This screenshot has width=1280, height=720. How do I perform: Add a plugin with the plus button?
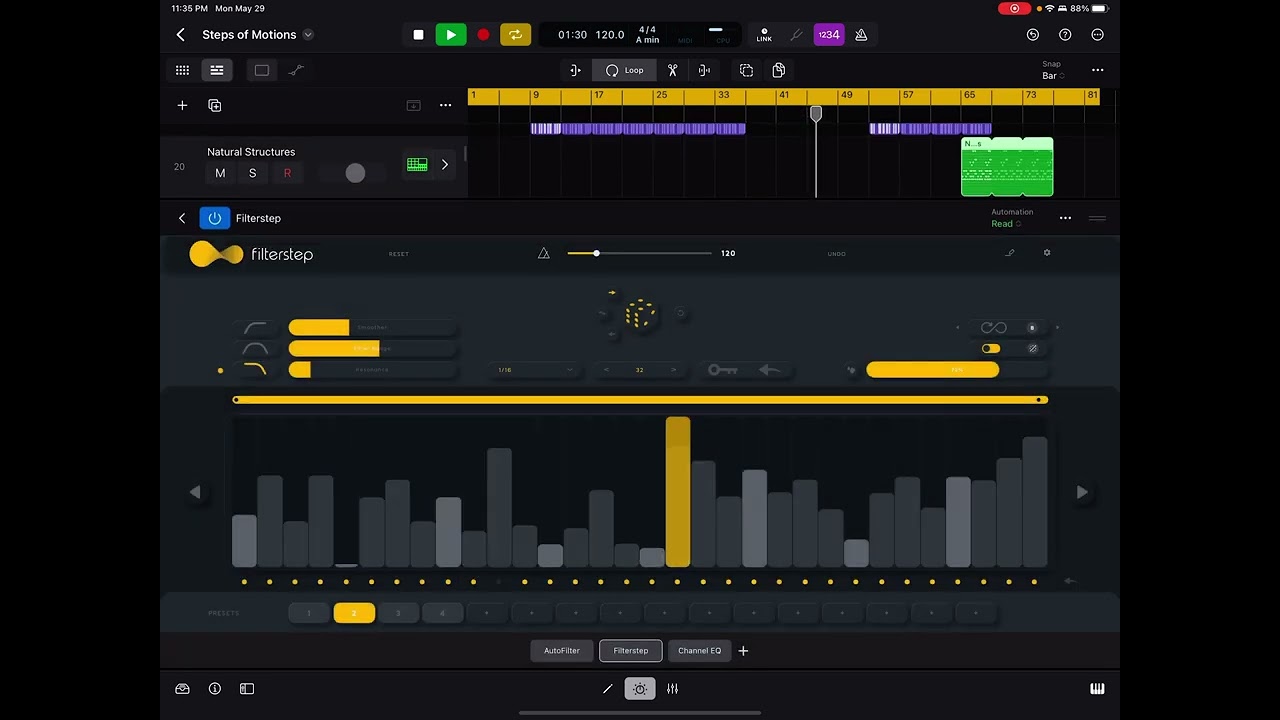(743, 651)
